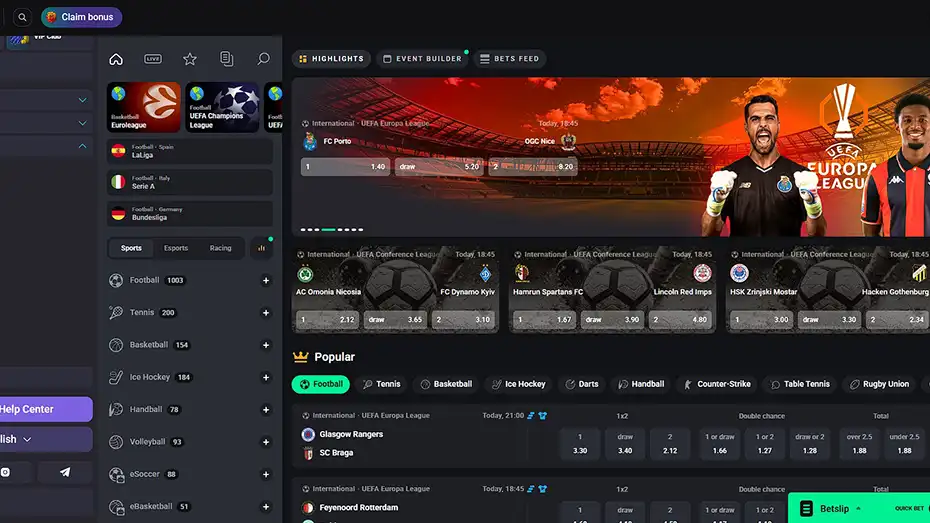The width and height of the screenshot is (930, 523).
Task: Select the active banner carousel indicator
Action: pos(329,229)
